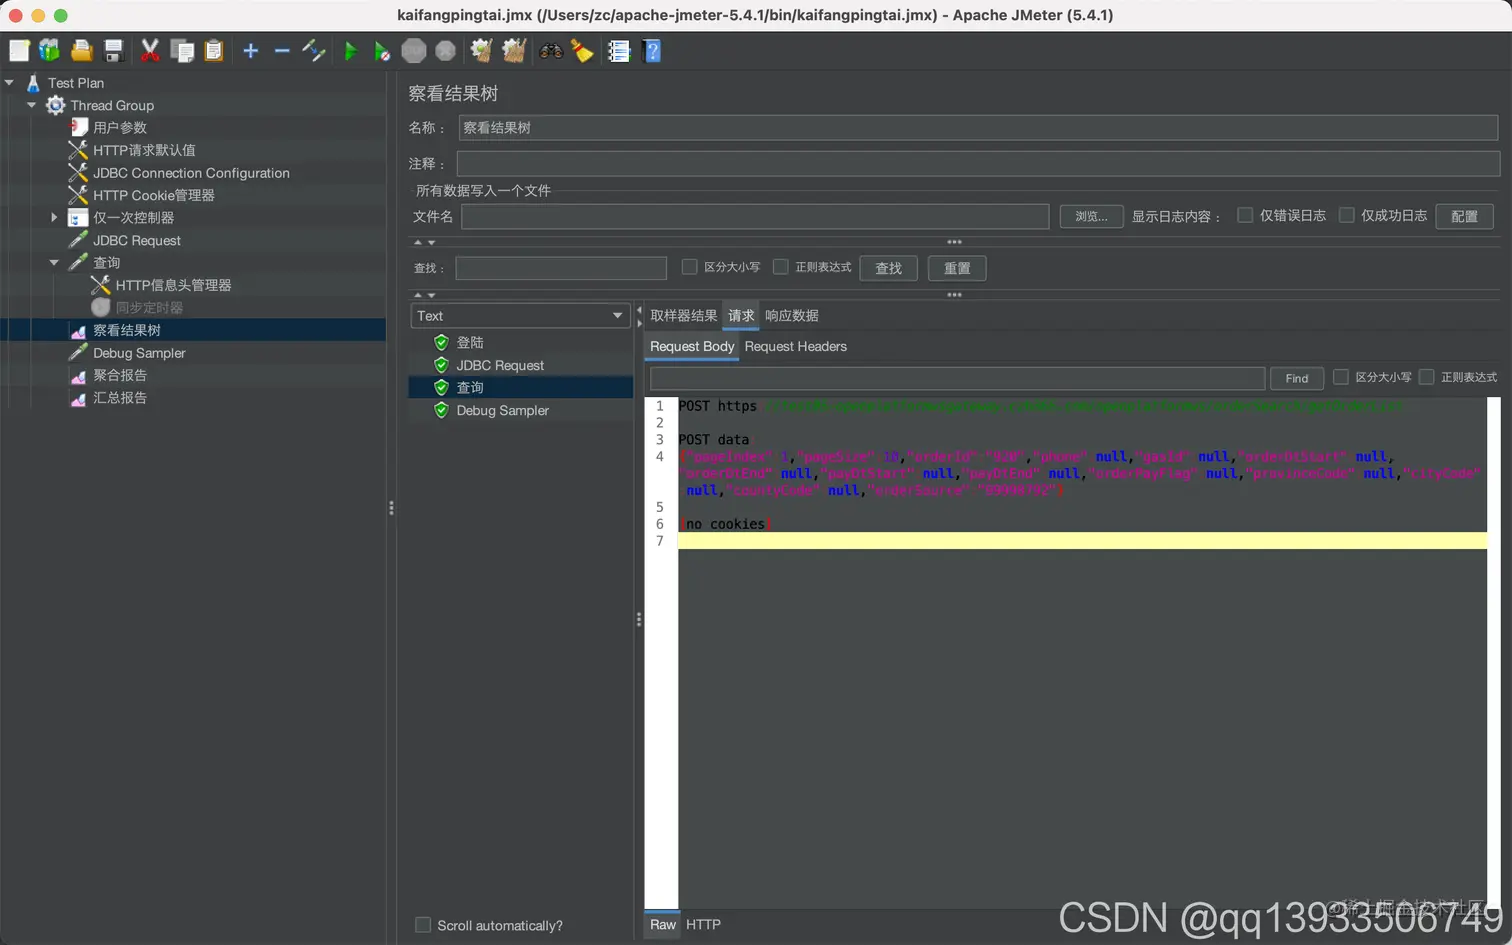Select 聚合报告 in the test plan tree
Image resolution: width=1512 pixels, height=945 pixels.
tap(120, 375)
